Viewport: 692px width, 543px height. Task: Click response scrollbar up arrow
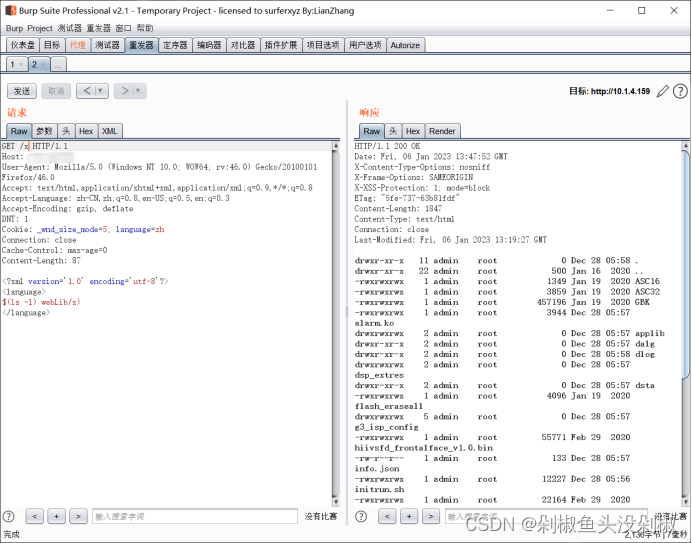[x=685, y=146]
